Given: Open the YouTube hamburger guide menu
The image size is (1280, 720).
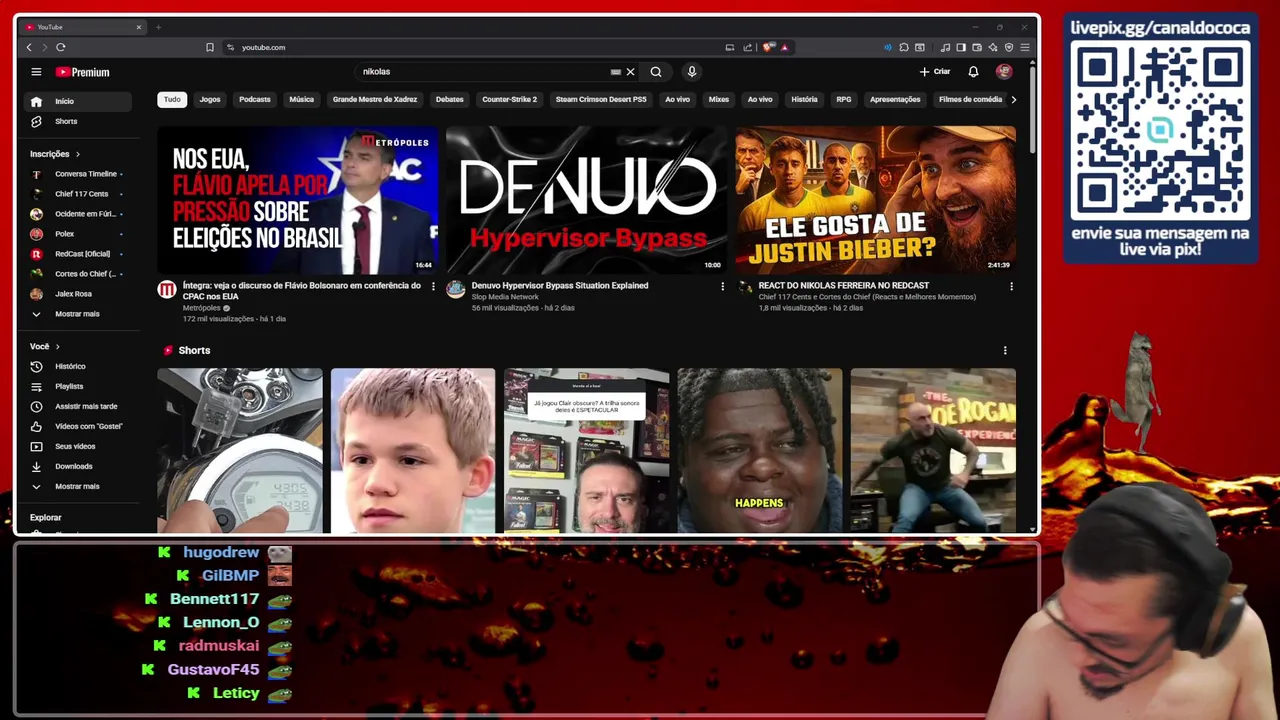Looking at the screenshot, I should tap(36, 72).
